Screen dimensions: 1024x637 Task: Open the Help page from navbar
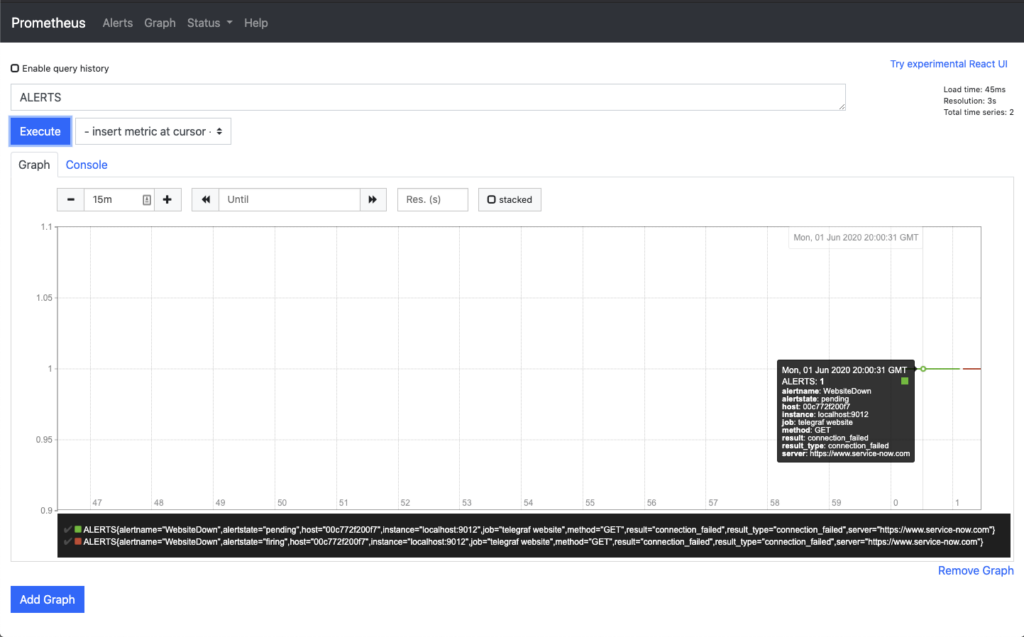256,23
